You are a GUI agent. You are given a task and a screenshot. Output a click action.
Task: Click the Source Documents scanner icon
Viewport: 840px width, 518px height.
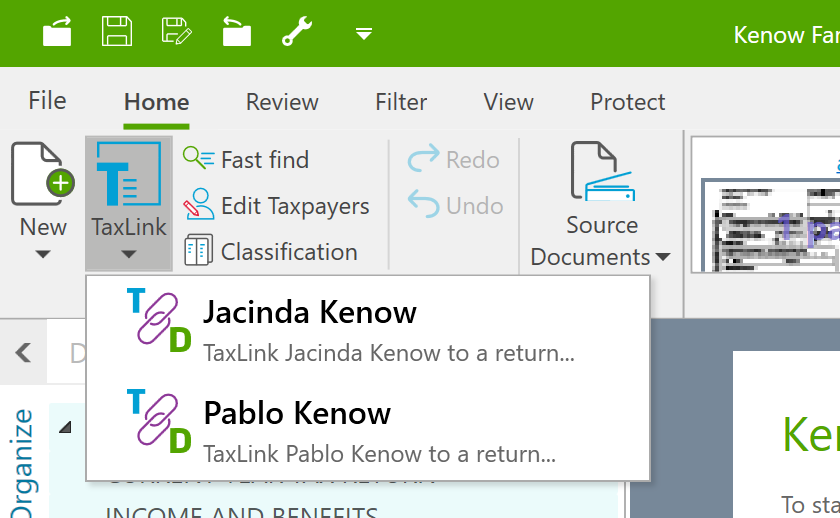(603, 171)
